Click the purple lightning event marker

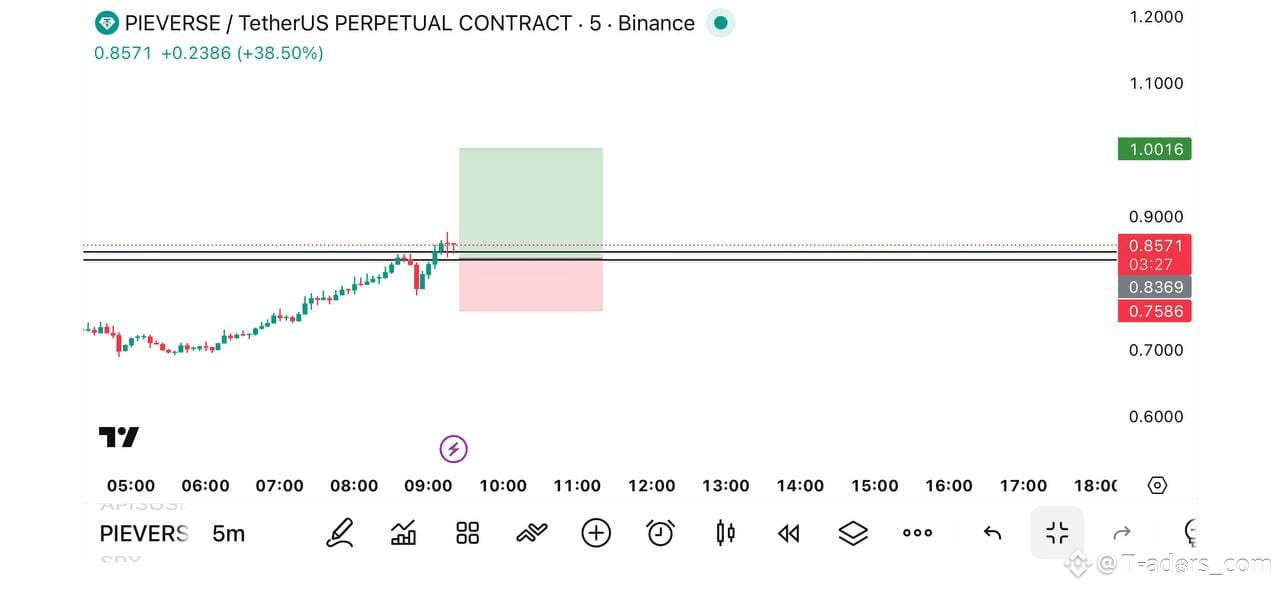(x=453, y=448)
